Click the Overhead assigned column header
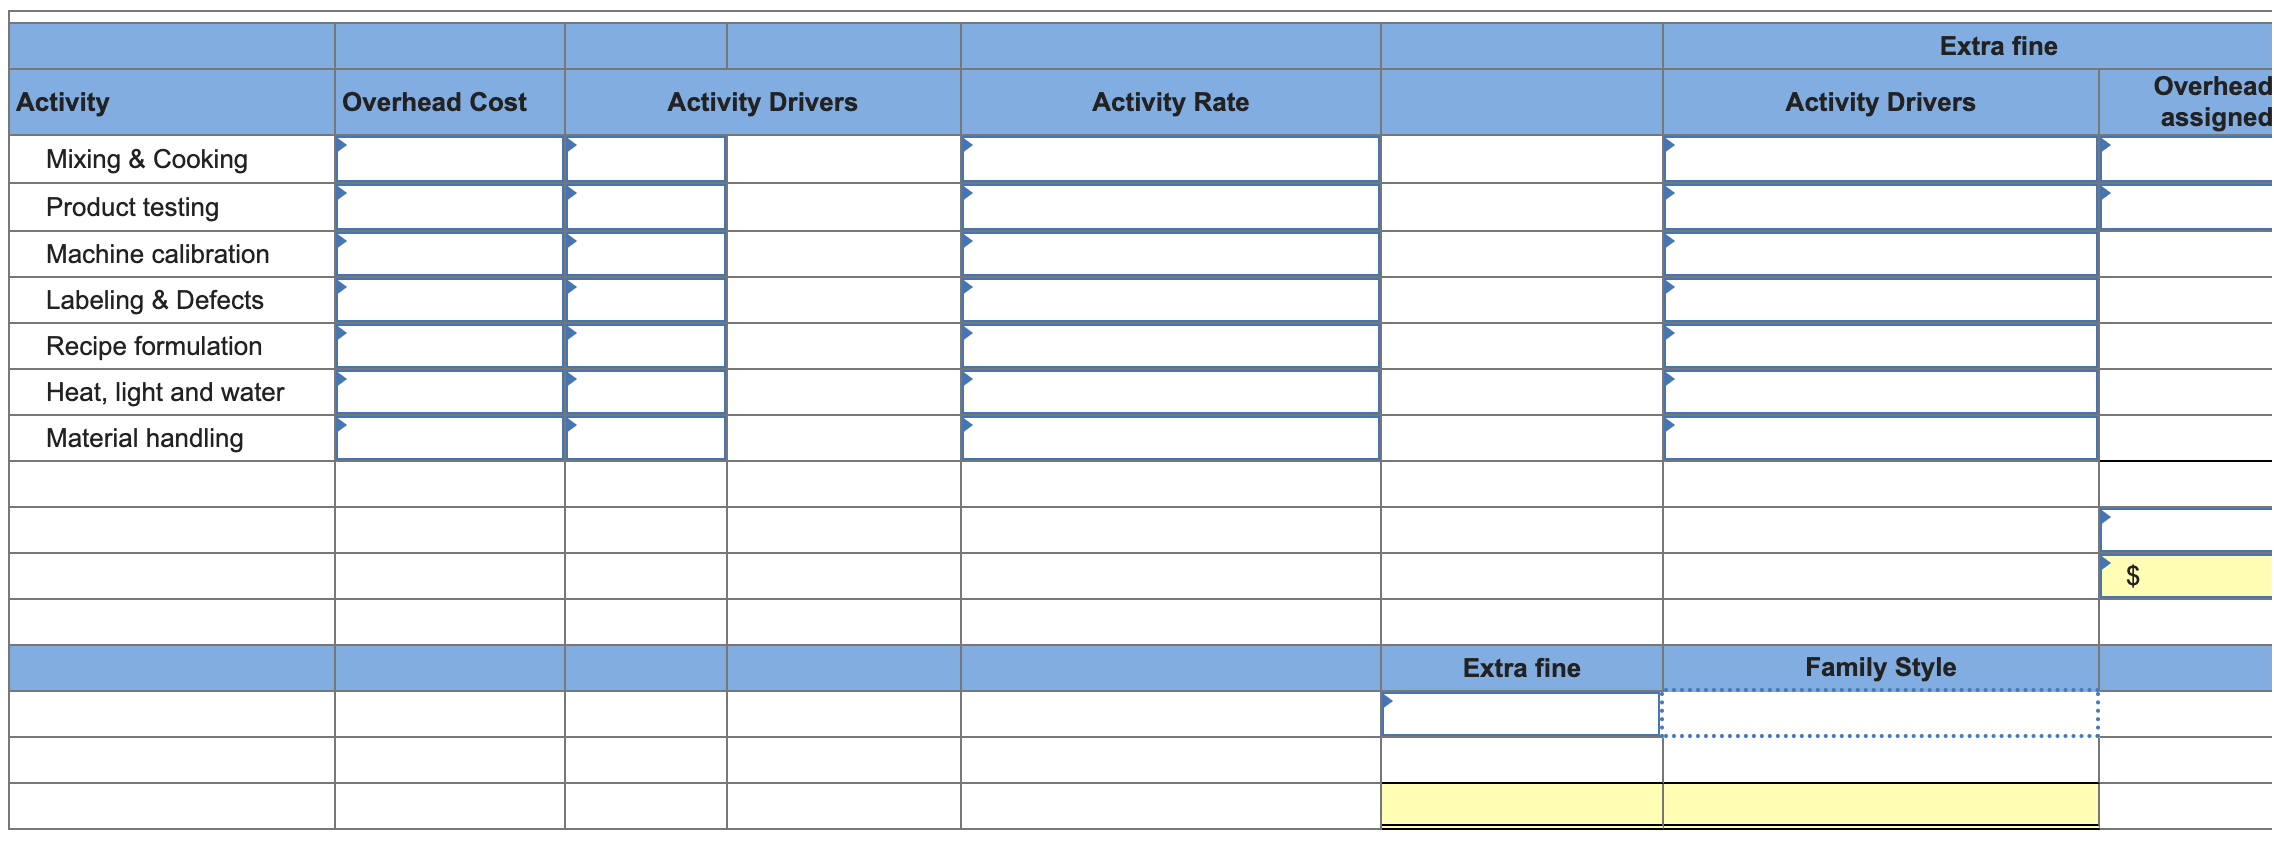 (x=2213, y=102)
